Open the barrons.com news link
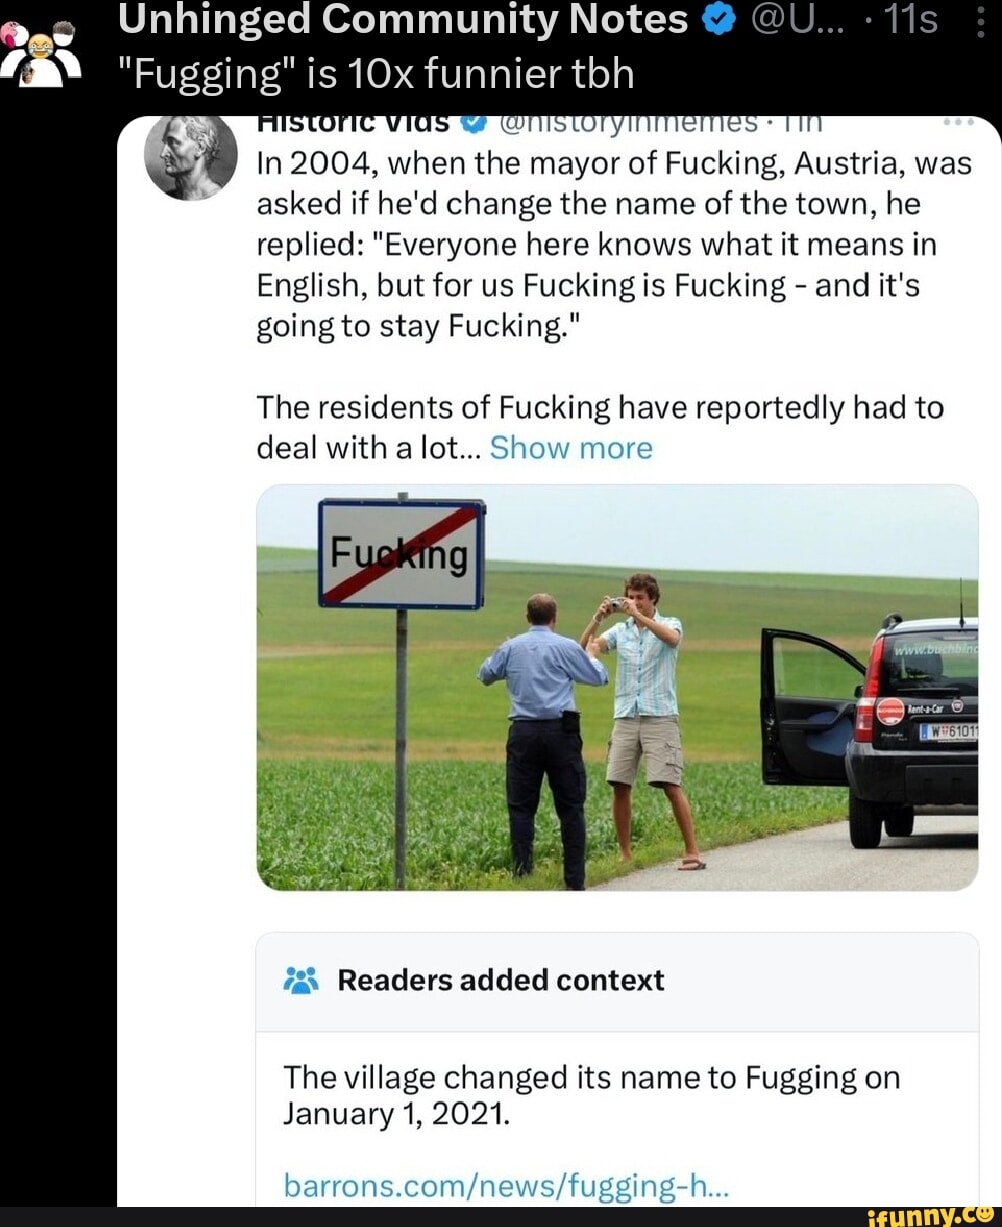The height and width of the screenshot is (1227, 1002). [x=506, y=1186]
